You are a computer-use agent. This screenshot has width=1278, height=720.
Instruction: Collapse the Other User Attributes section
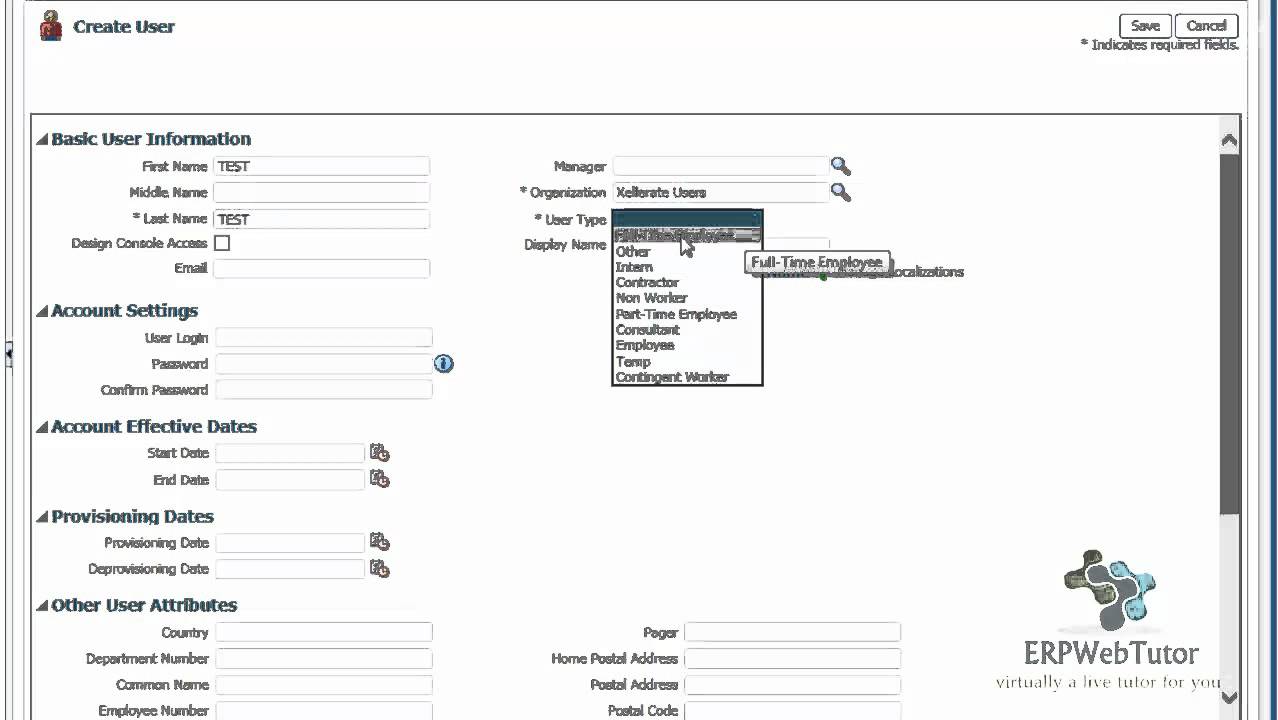[42, 606]
